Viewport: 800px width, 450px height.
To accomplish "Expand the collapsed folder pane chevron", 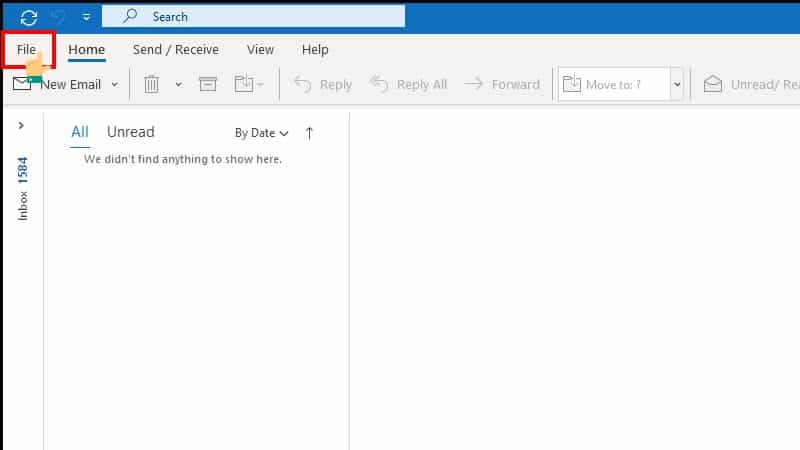I will [21, 125].
